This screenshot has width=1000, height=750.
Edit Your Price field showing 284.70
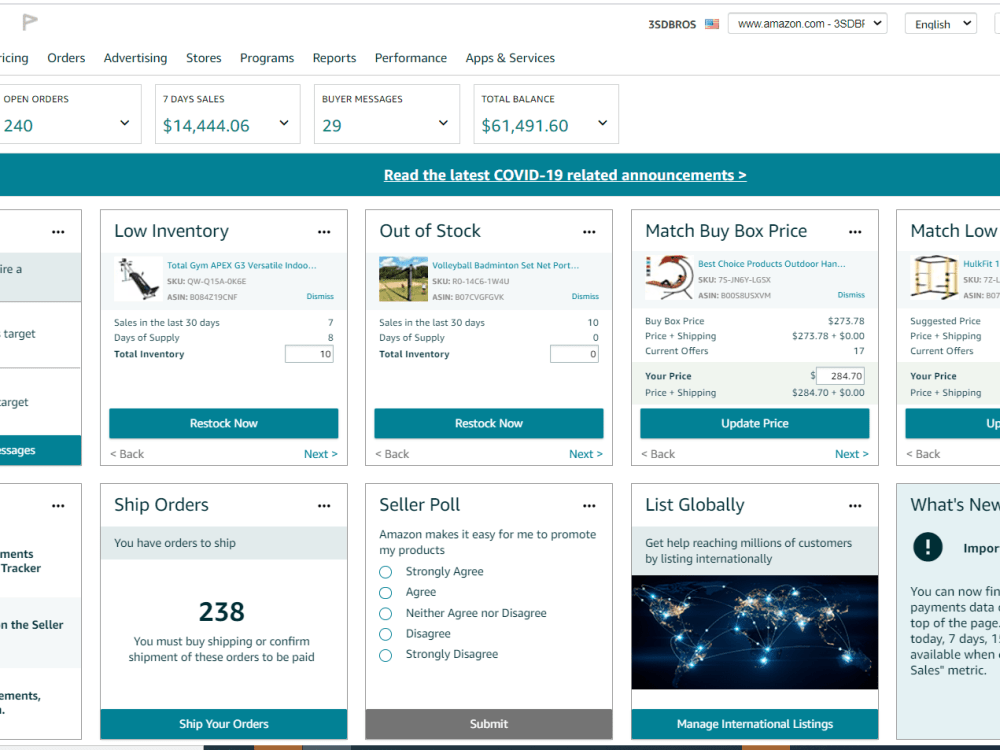click(x=841, y=376)
